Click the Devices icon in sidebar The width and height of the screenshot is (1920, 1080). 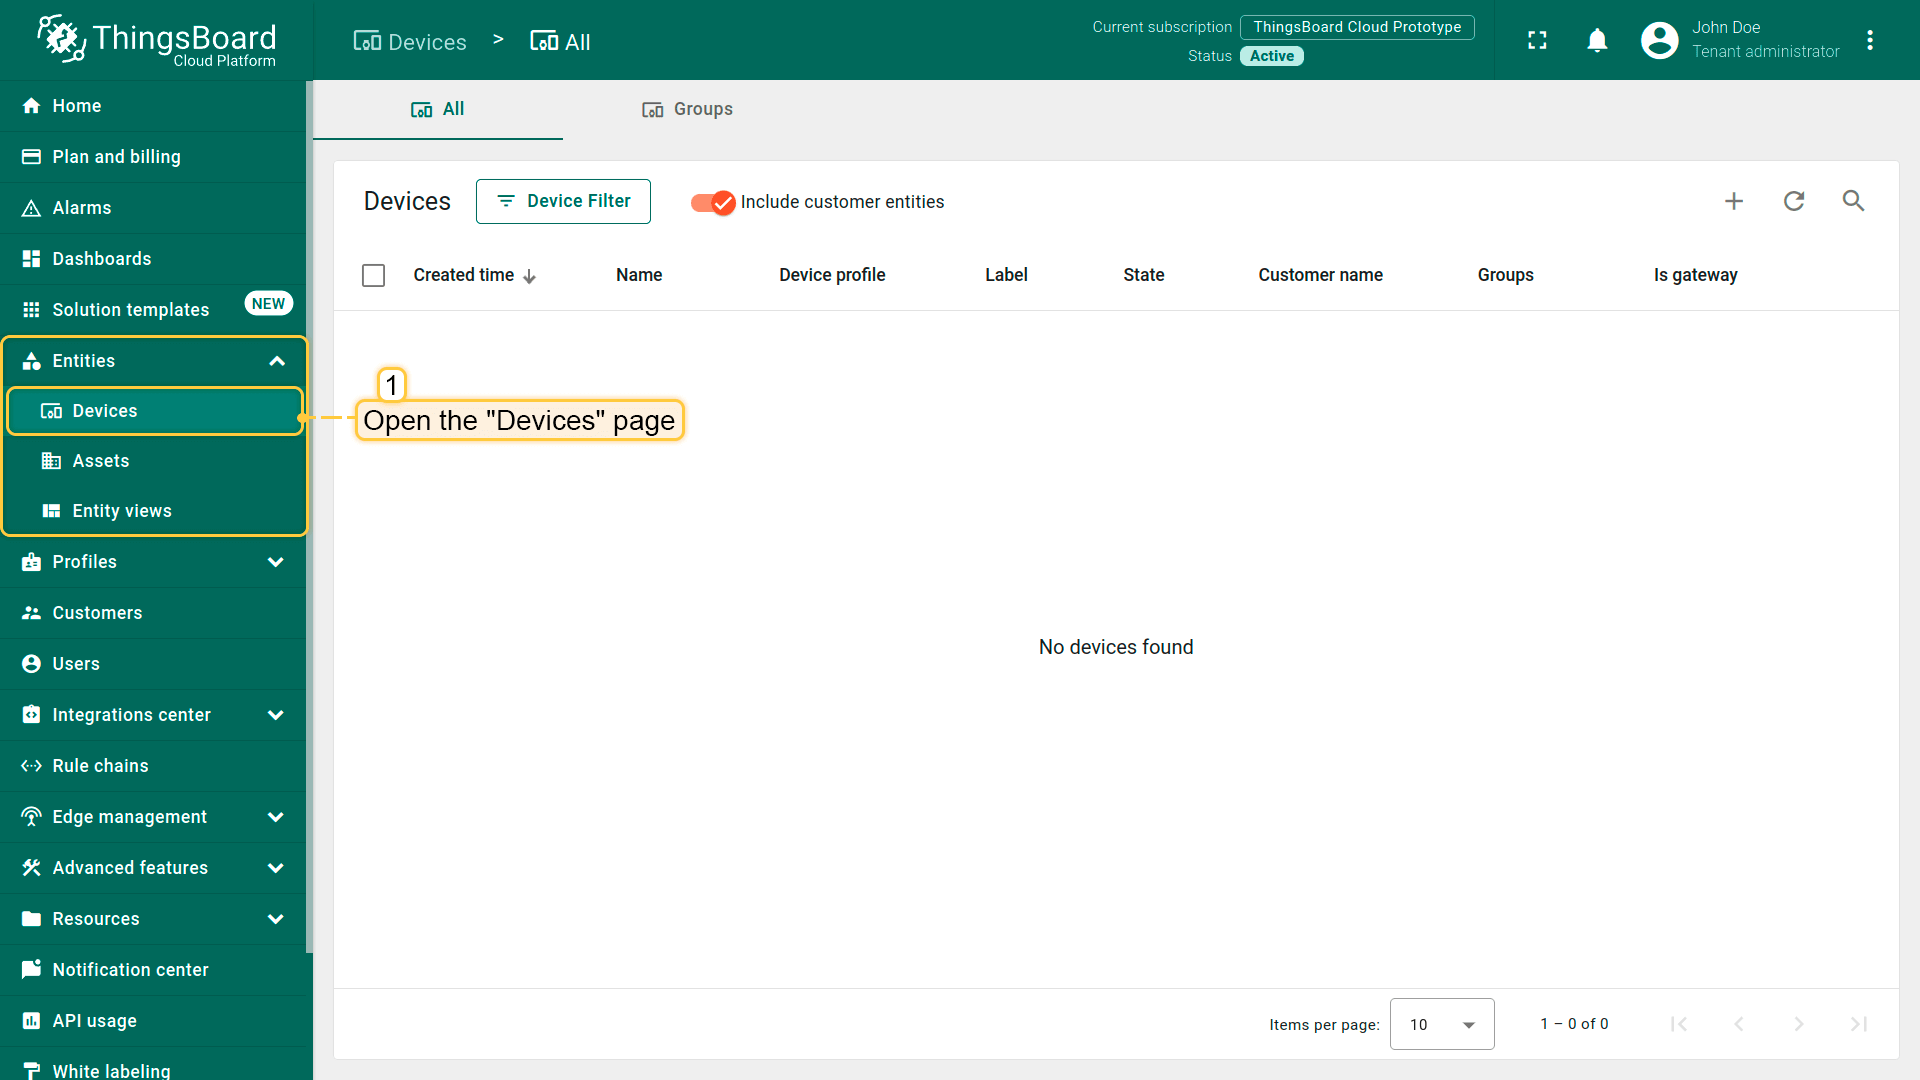51,410
